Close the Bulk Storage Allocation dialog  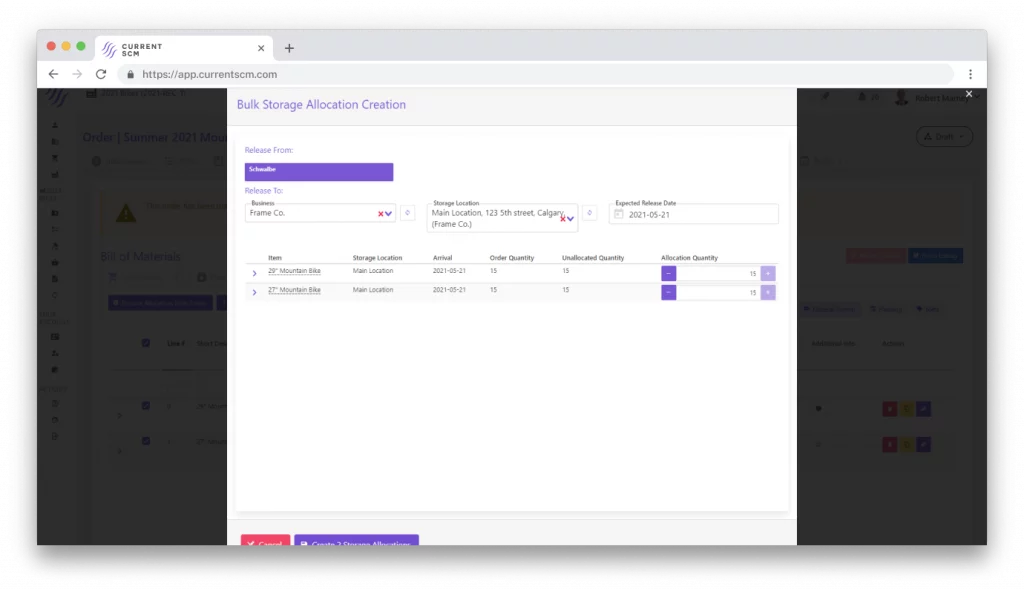pyautogui.click(x=968, y=94)
